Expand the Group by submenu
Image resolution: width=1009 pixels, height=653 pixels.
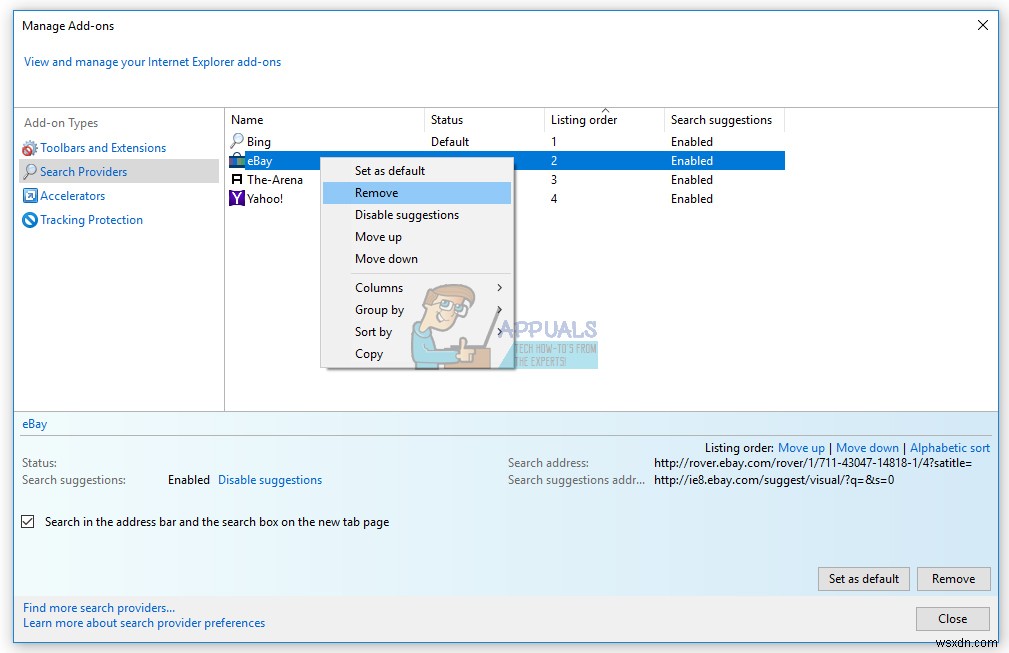[379, 310]
